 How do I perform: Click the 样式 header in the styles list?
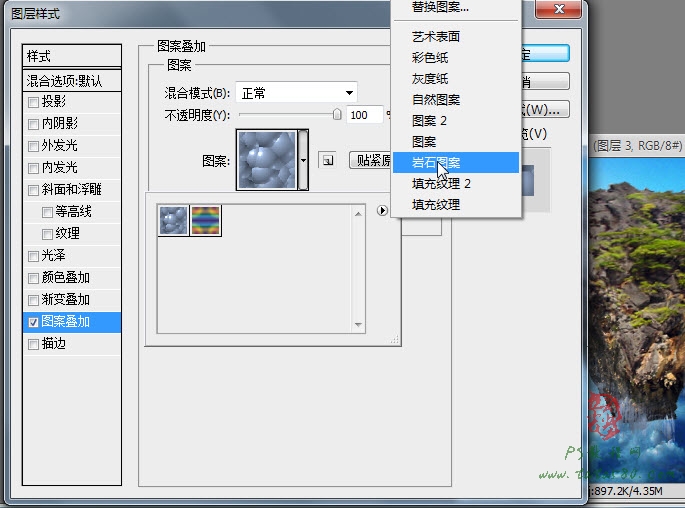(x=72, y=56)
